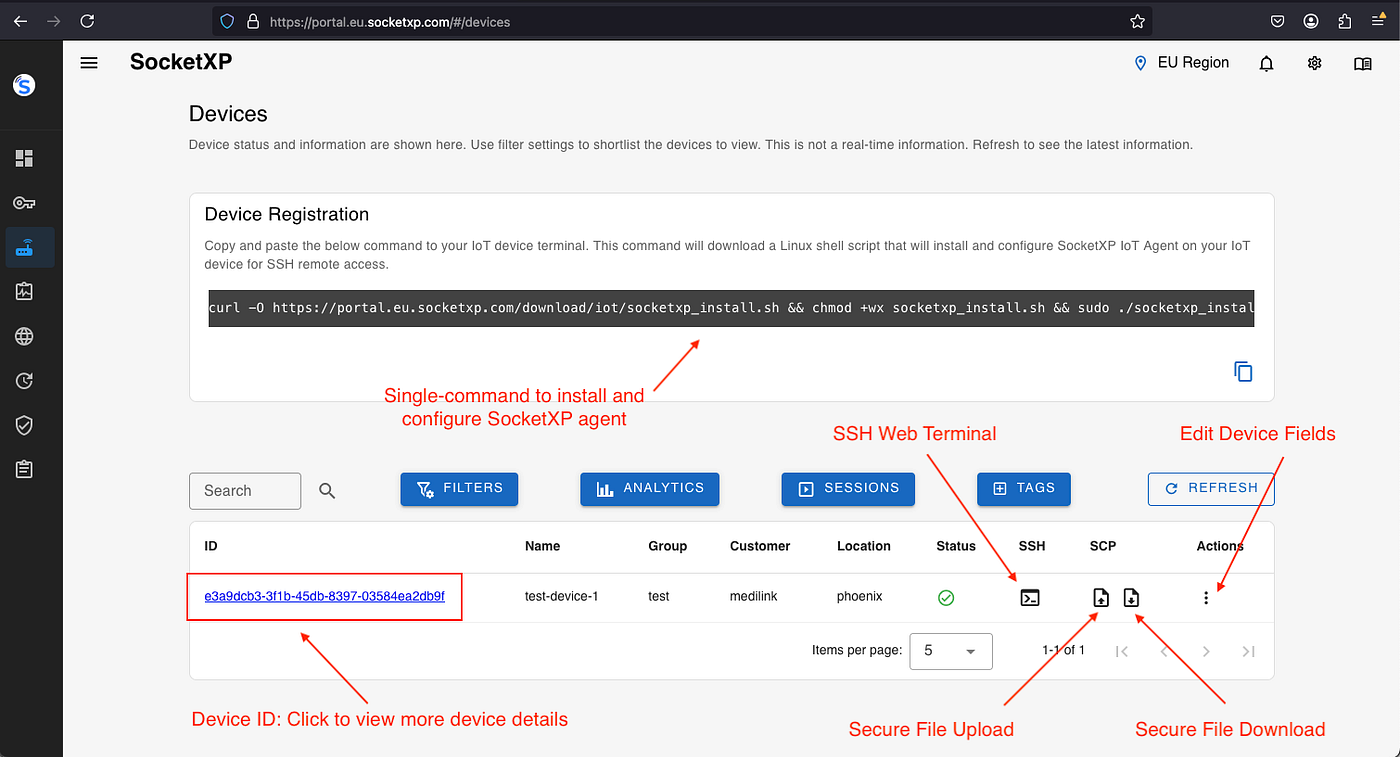
Task: Open the globe icon in the sidebar
Action: (x=24, y=336)
